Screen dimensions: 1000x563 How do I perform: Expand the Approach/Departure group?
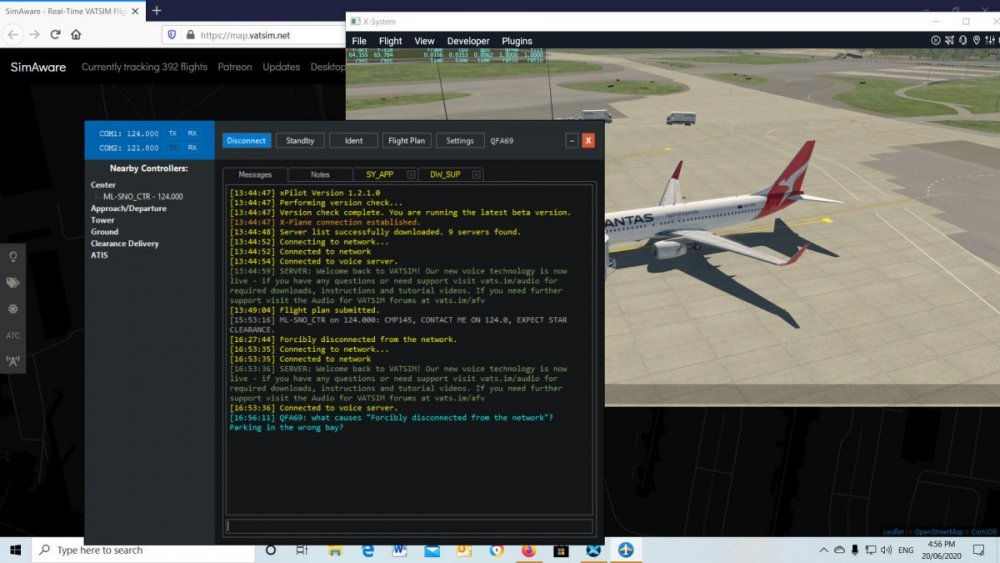pyautogui.click(x=128, y=208)
